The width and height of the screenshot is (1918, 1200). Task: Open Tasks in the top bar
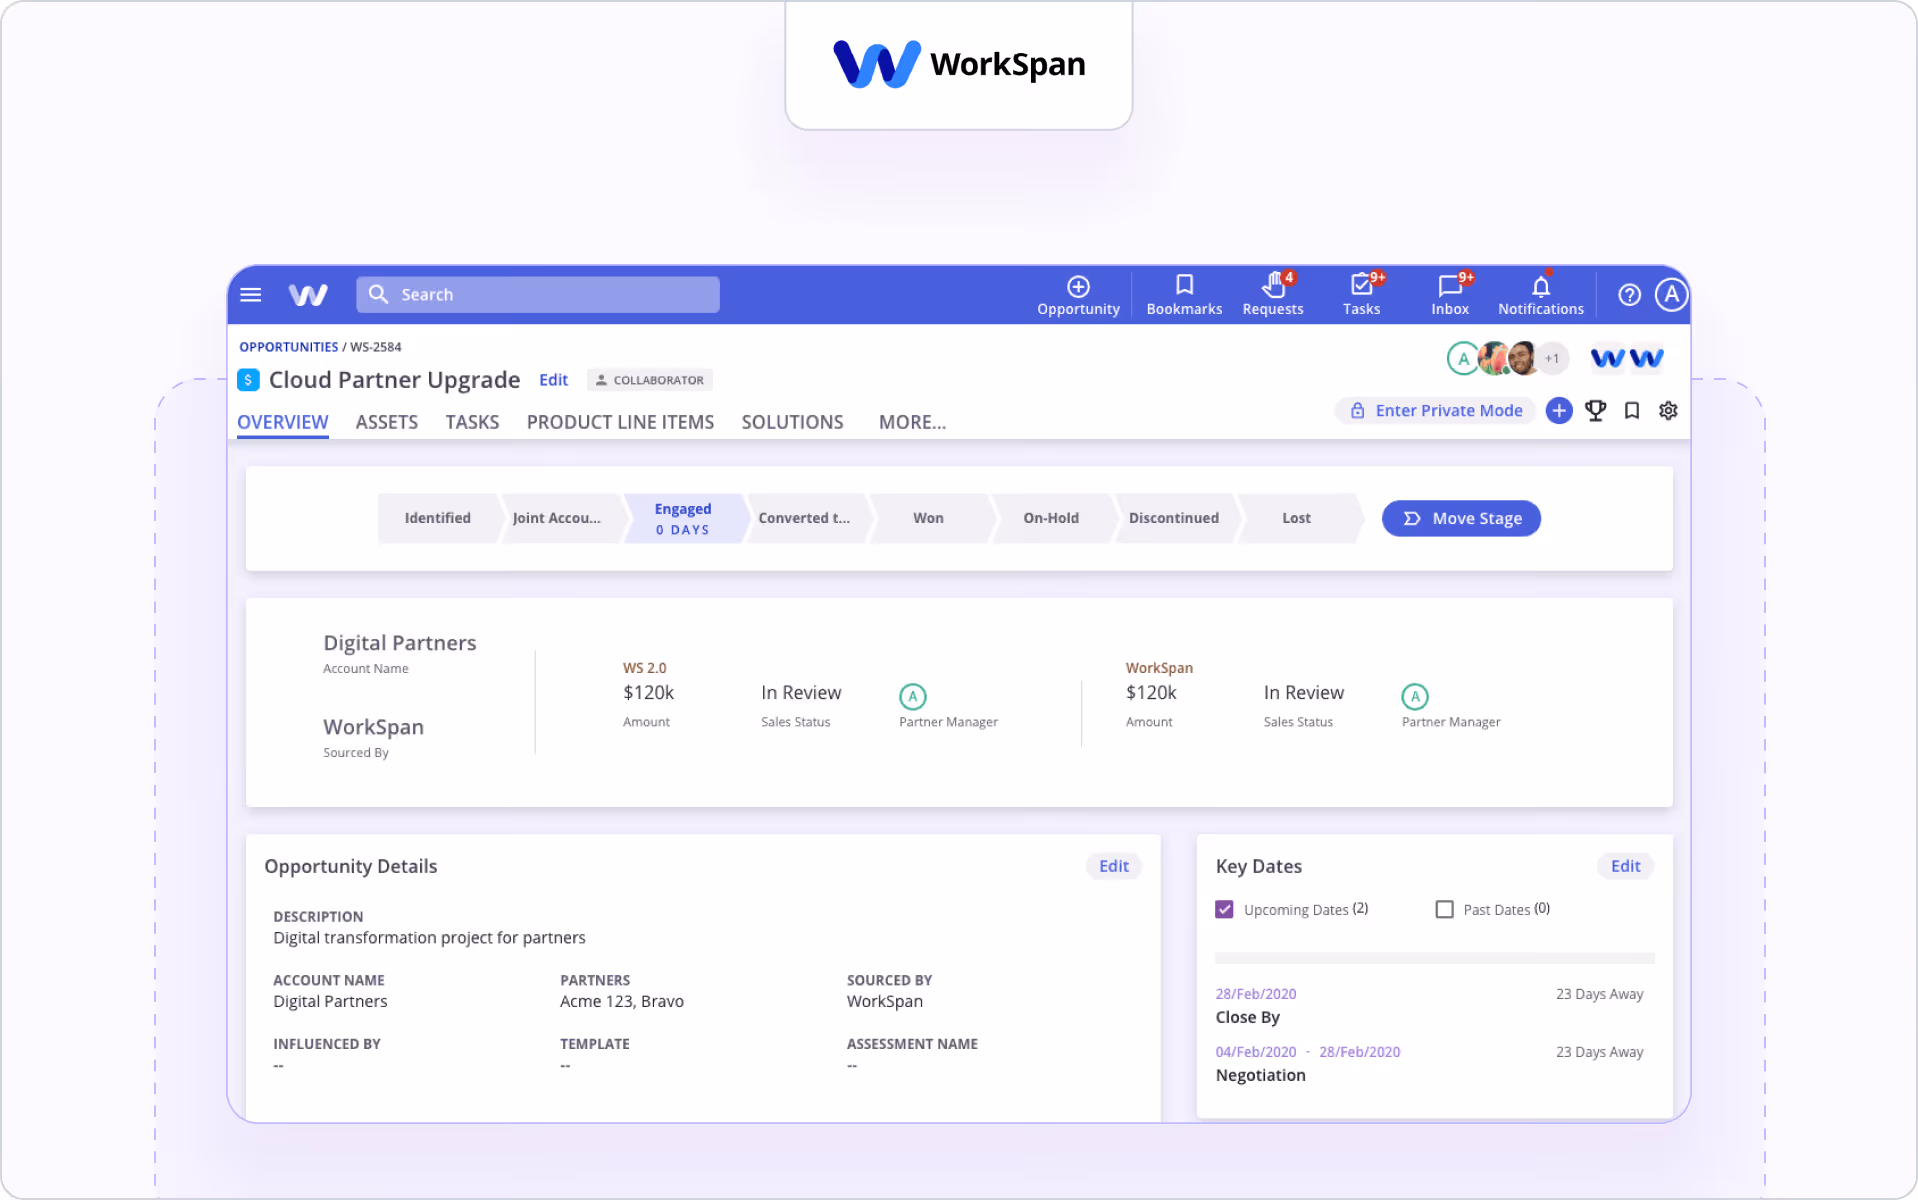(x=1361, y=296)
